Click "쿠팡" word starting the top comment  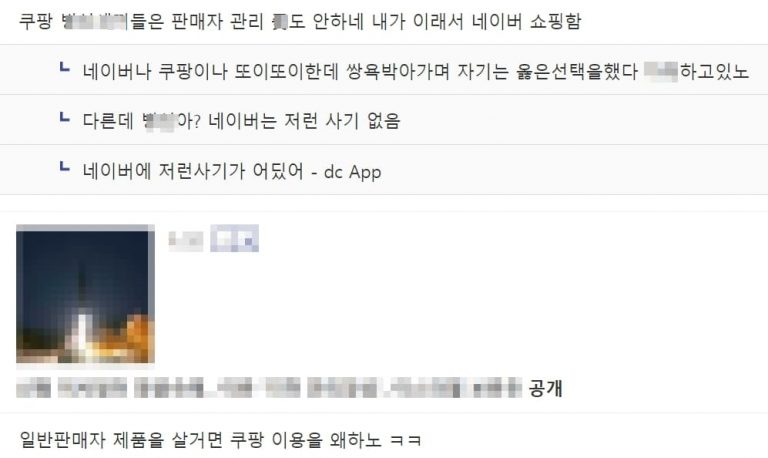35,22
